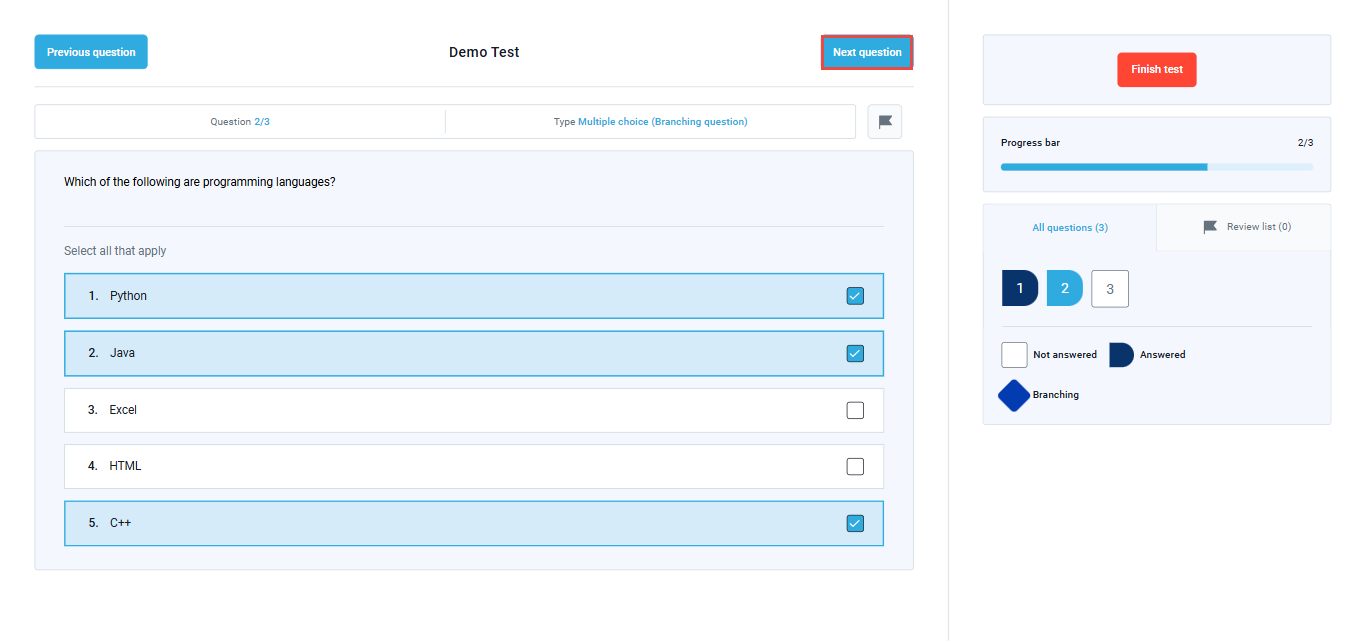Click the 2/3 progress counter
The width and height of the screenshot is (1366, 641).
coord(1305,143)
